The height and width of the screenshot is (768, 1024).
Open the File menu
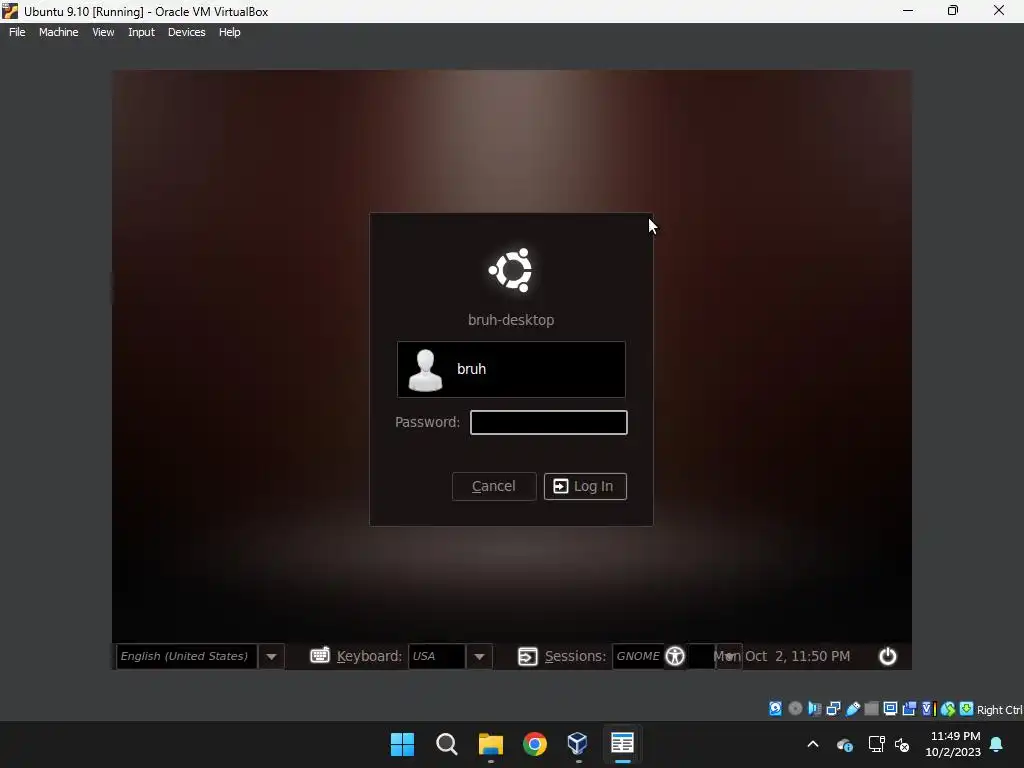coord(17,32)
